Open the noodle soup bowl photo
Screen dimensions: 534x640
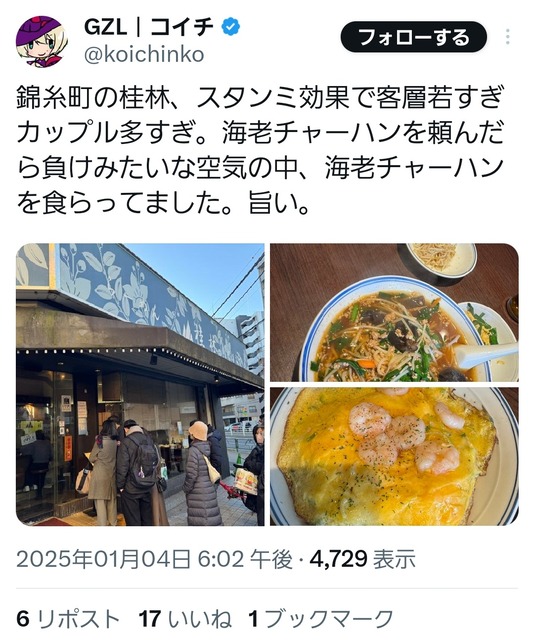coord(394,312)
